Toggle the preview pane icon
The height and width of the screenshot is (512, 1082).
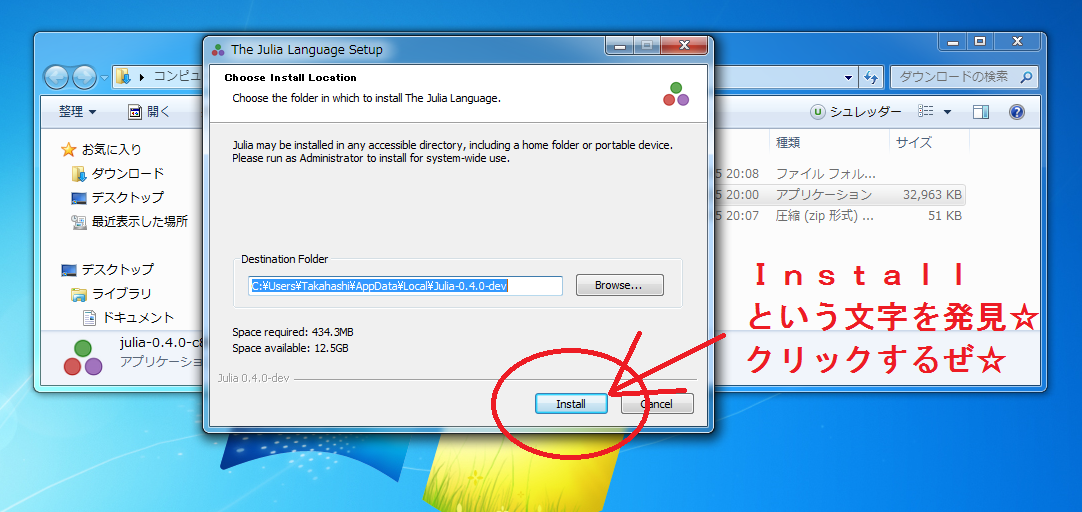pos(981,112)
